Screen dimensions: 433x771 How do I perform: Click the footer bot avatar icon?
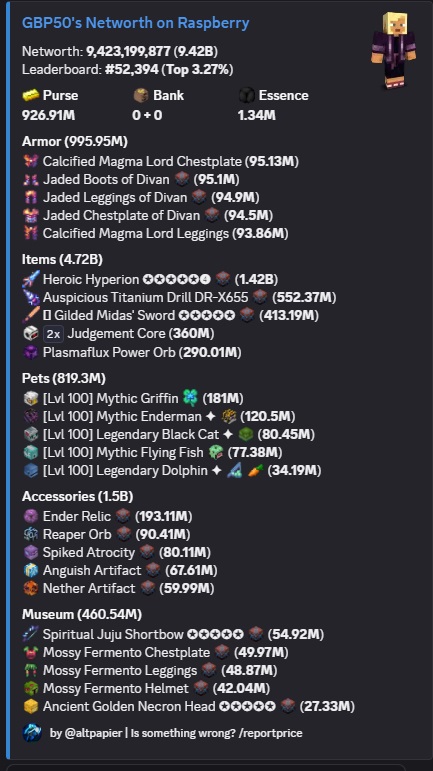tap(32, 733)
